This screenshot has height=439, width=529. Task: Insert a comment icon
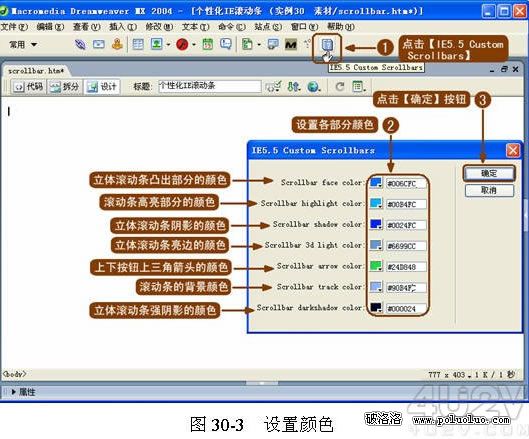click(x=226, y=44)
